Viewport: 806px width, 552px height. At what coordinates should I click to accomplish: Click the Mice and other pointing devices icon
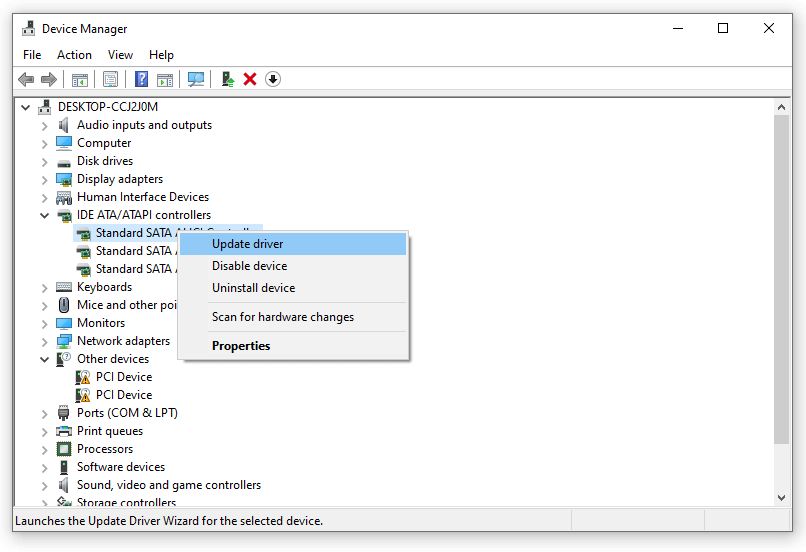tap(64, 305)
